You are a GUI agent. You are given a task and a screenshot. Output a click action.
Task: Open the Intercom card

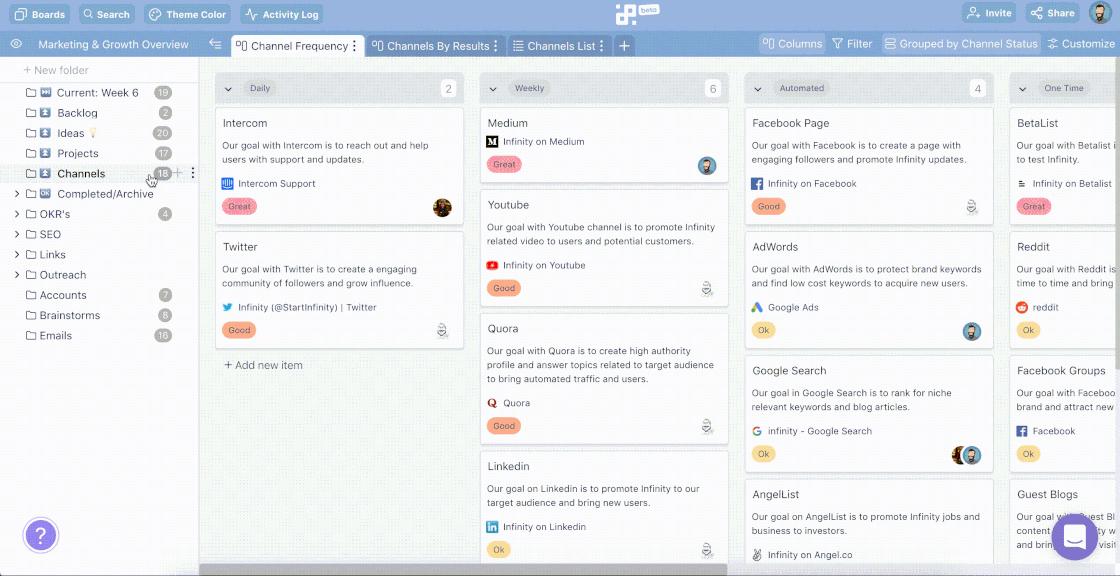(x=339, y=166)
